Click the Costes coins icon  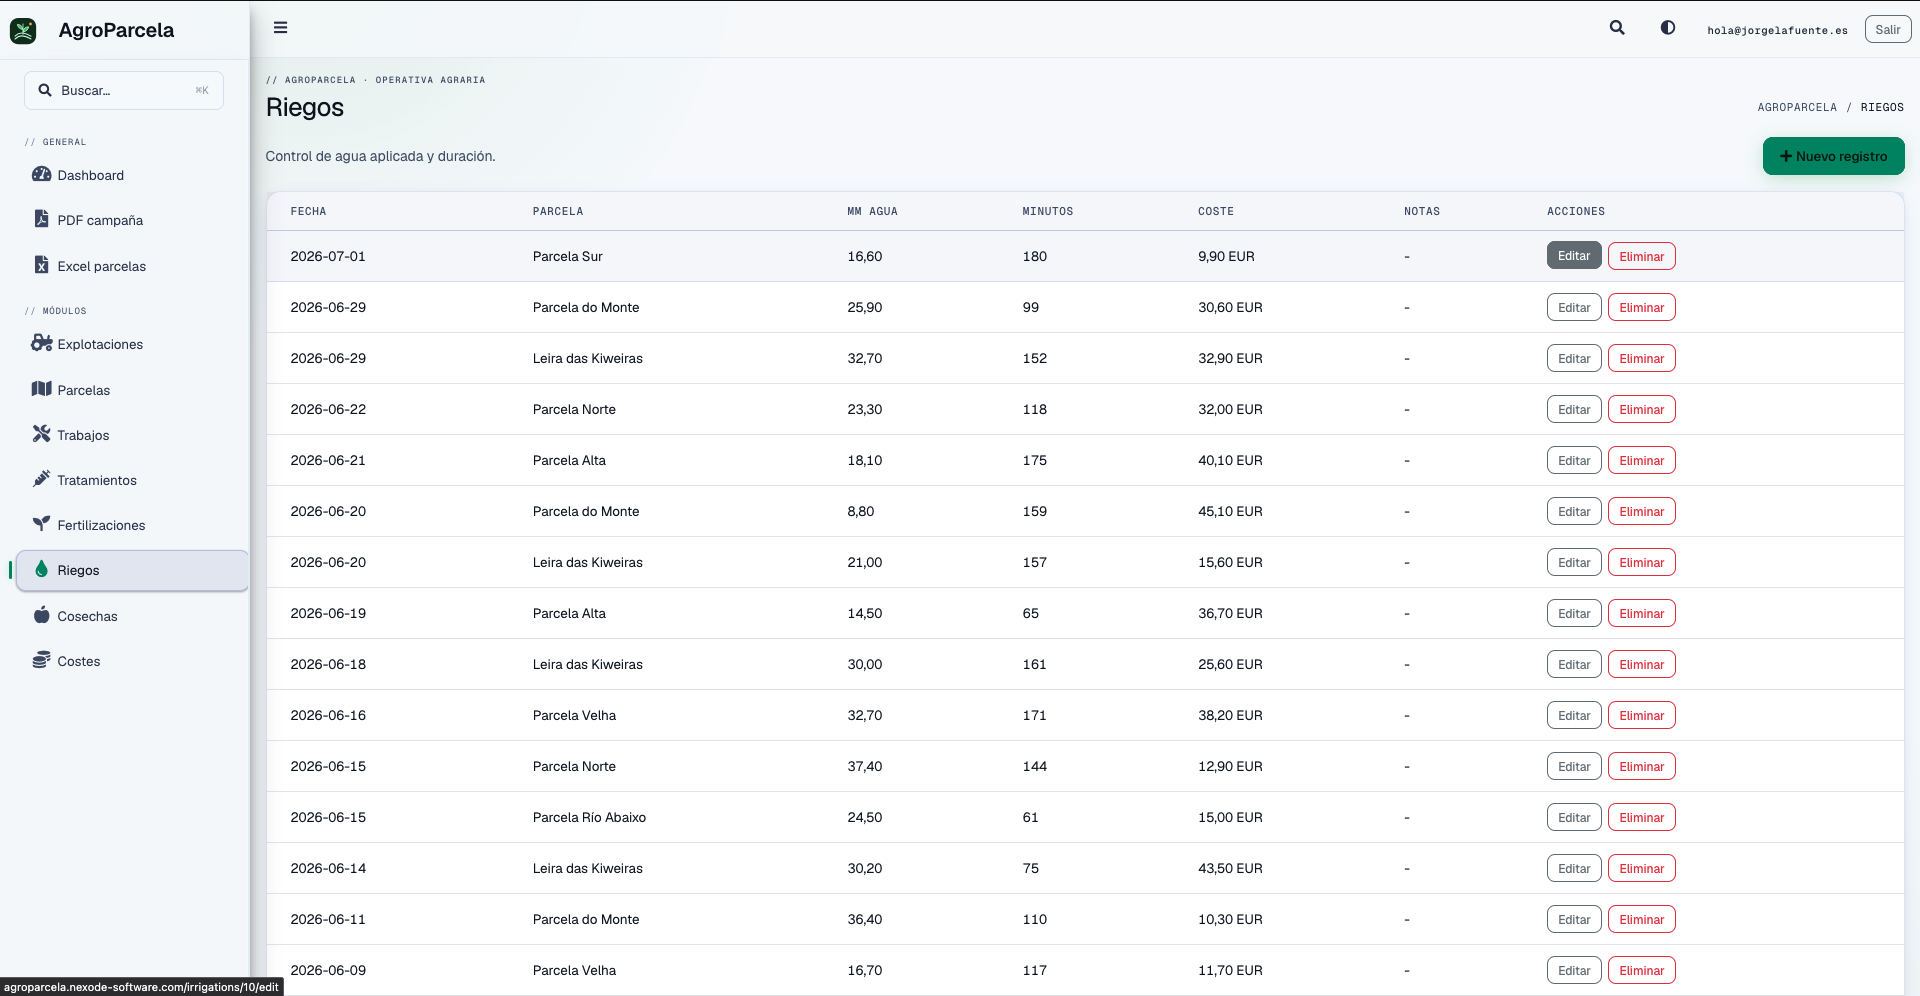point(41,660)
